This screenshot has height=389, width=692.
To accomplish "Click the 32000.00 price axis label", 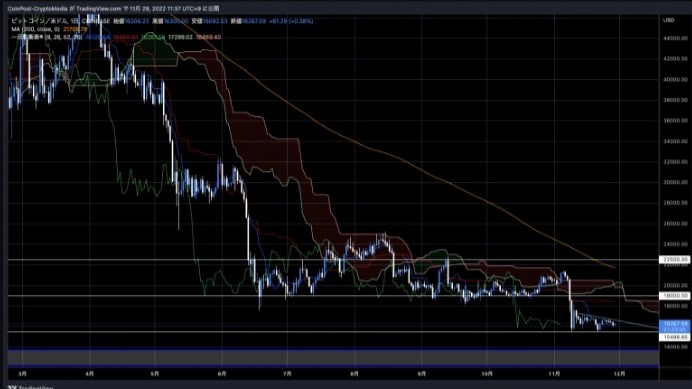I will tap(675, 162).
